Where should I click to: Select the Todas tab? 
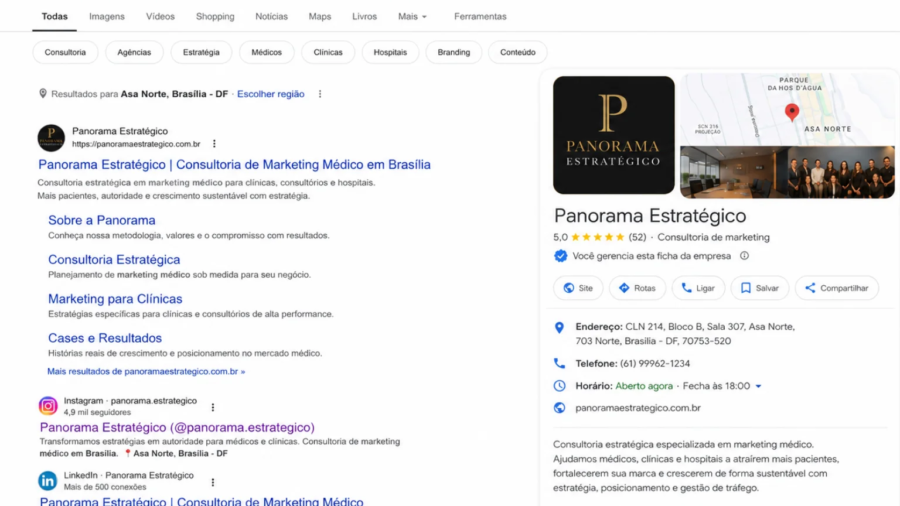[x=55, y=17]
